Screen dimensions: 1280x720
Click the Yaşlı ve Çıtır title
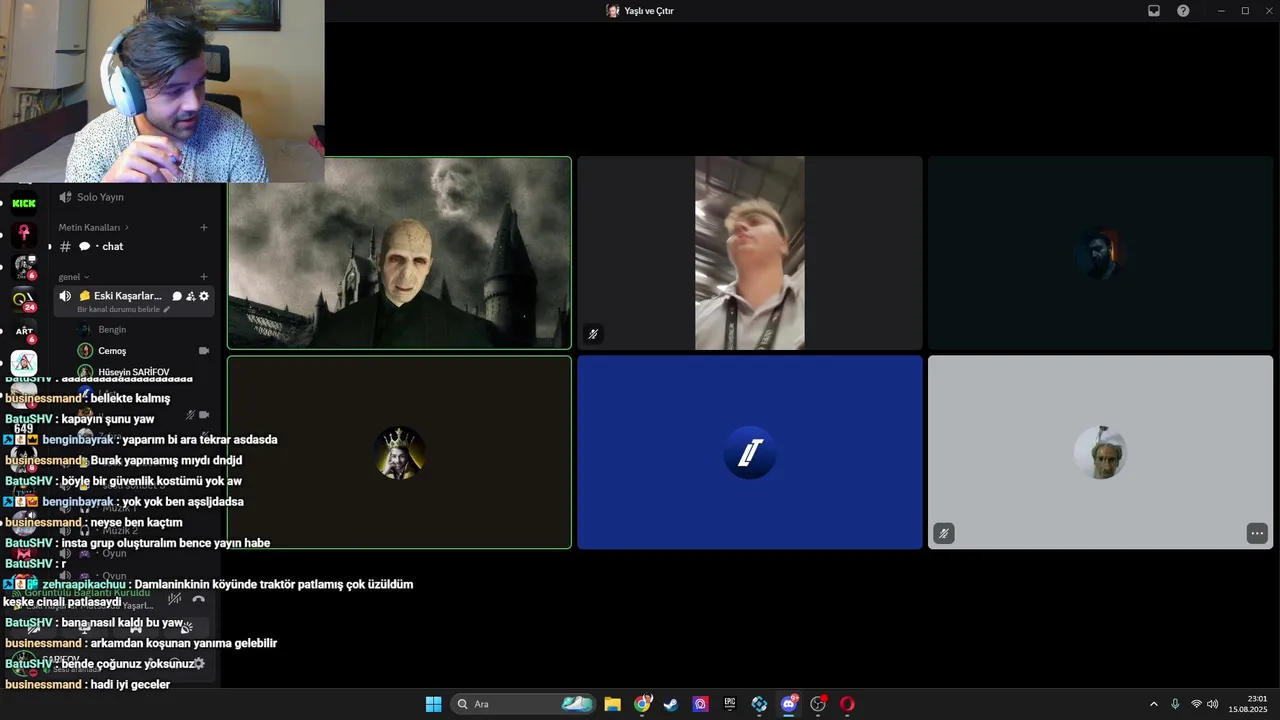[x=648, y=11]
